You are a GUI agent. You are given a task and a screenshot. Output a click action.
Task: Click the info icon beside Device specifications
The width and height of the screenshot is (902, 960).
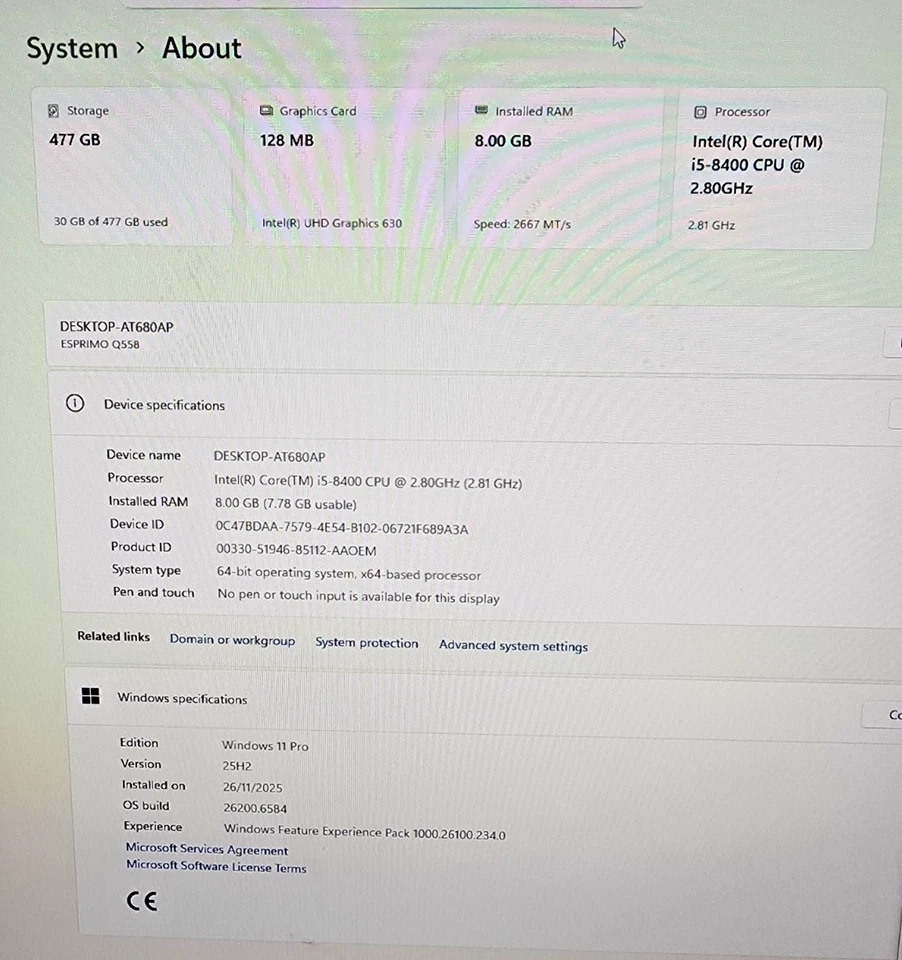(x=75, y=403)
